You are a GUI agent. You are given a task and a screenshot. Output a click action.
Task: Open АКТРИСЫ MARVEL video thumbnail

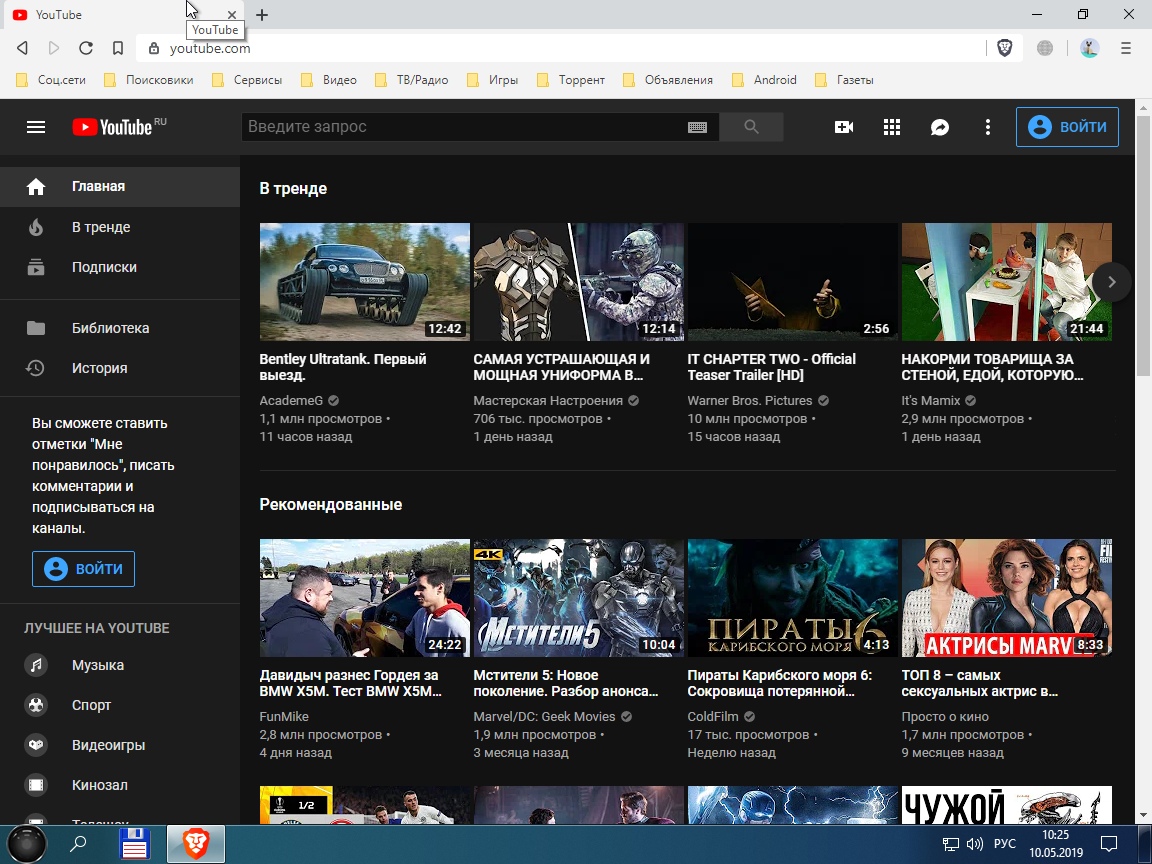(x=1007, y=598)
